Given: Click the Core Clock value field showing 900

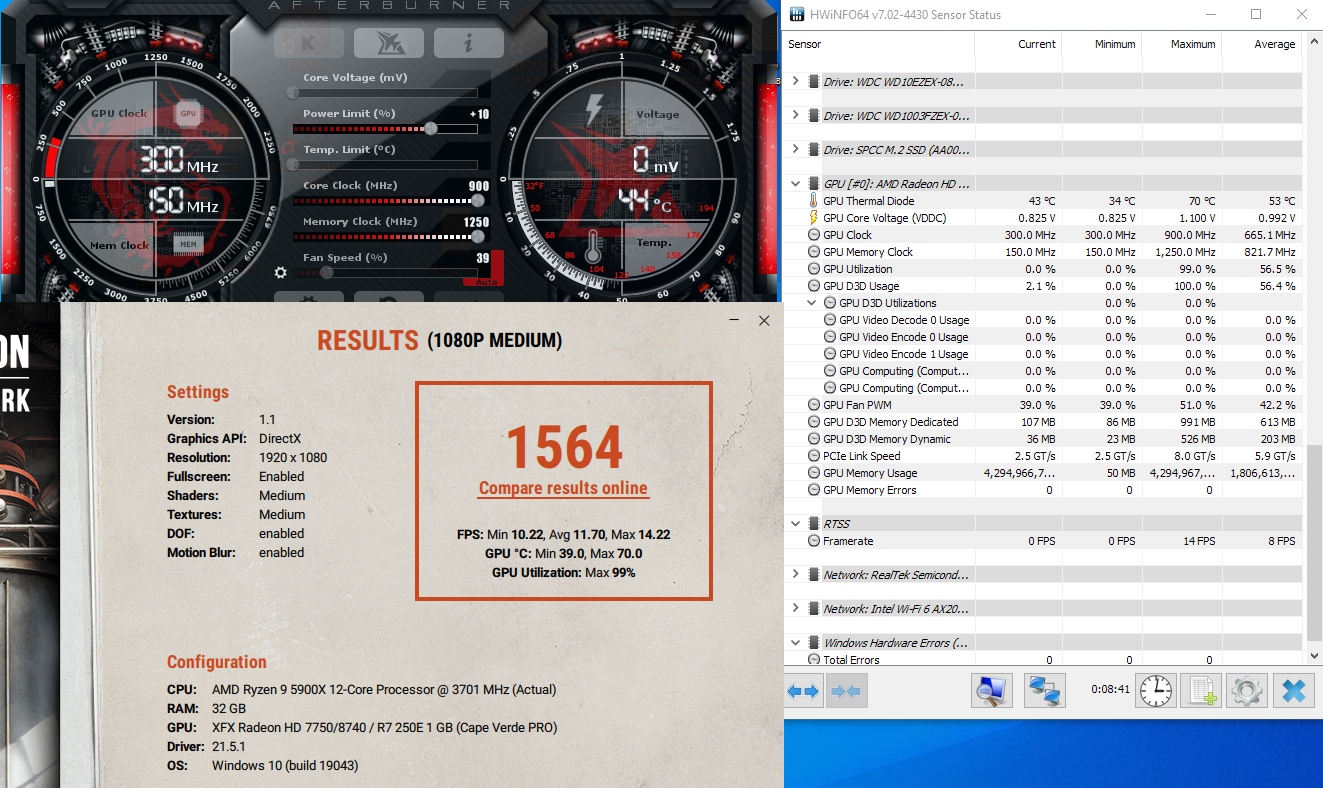Looking at the screenshot, I should click(479, 186).
